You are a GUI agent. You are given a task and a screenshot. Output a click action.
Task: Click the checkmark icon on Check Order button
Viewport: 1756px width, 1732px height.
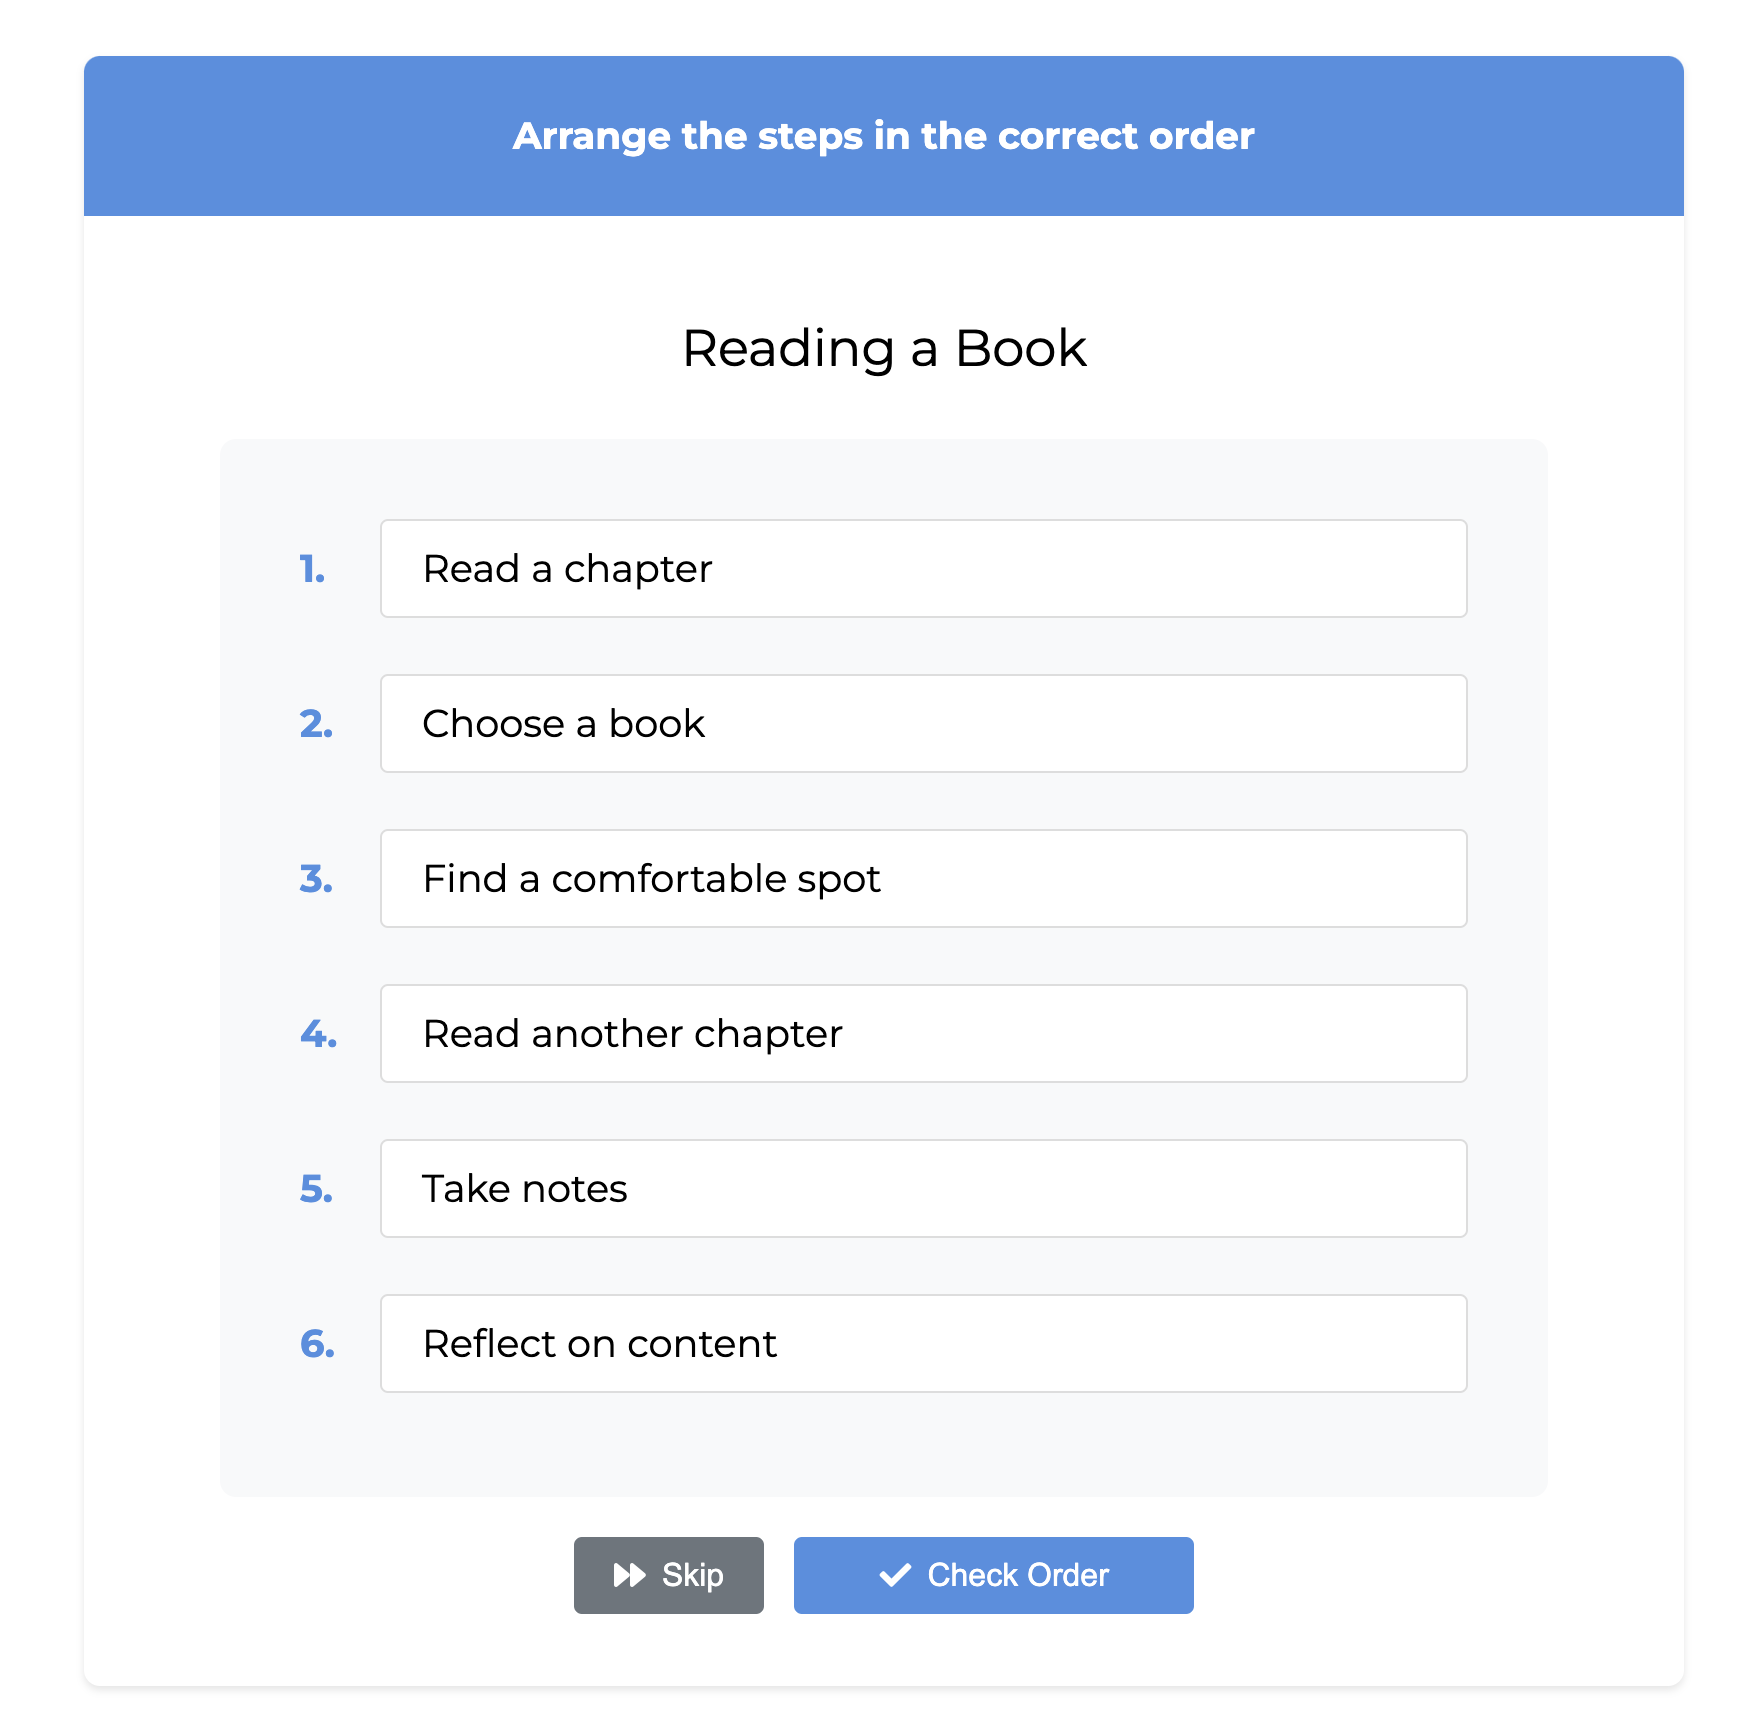(896, 1575)
